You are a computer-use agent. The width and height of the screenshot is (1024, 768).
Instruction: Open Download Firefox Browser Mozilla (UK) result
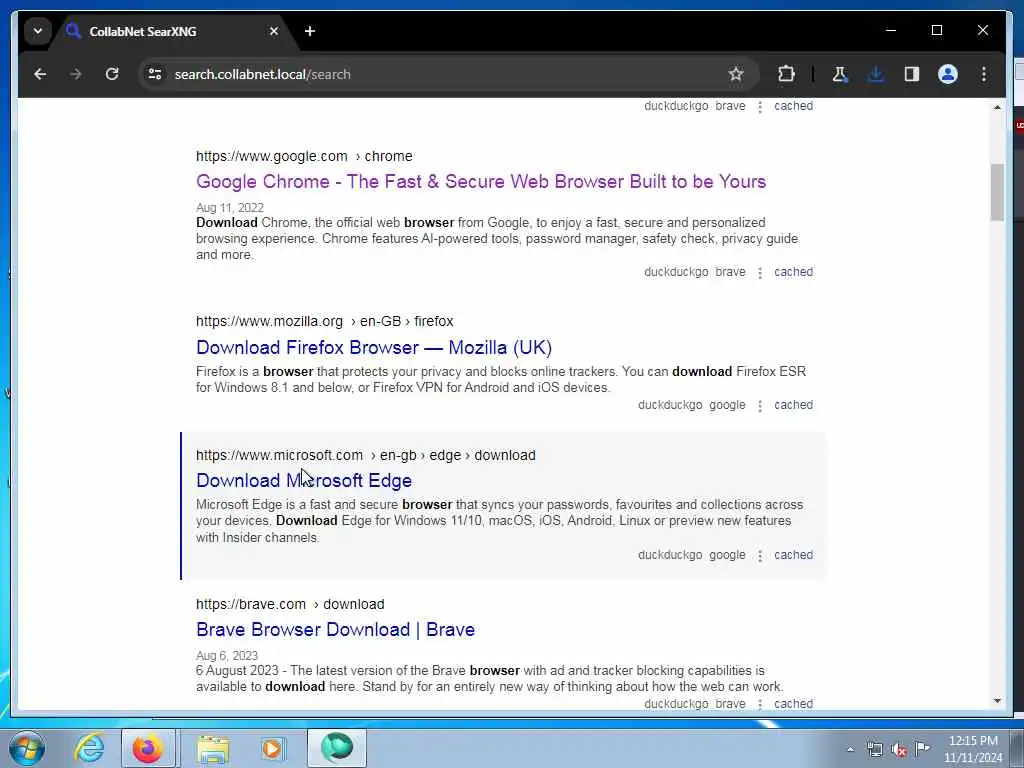point(374,347)
